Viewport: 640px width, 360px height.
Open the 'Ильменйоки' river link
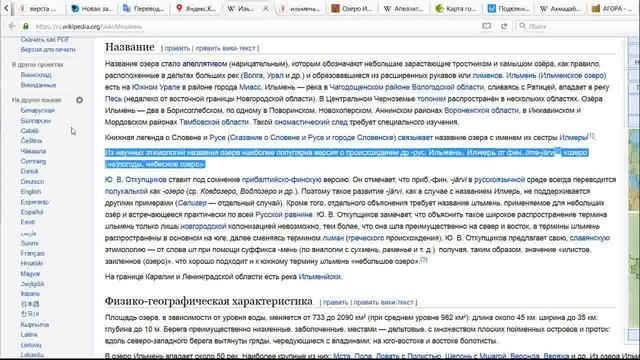320,277
